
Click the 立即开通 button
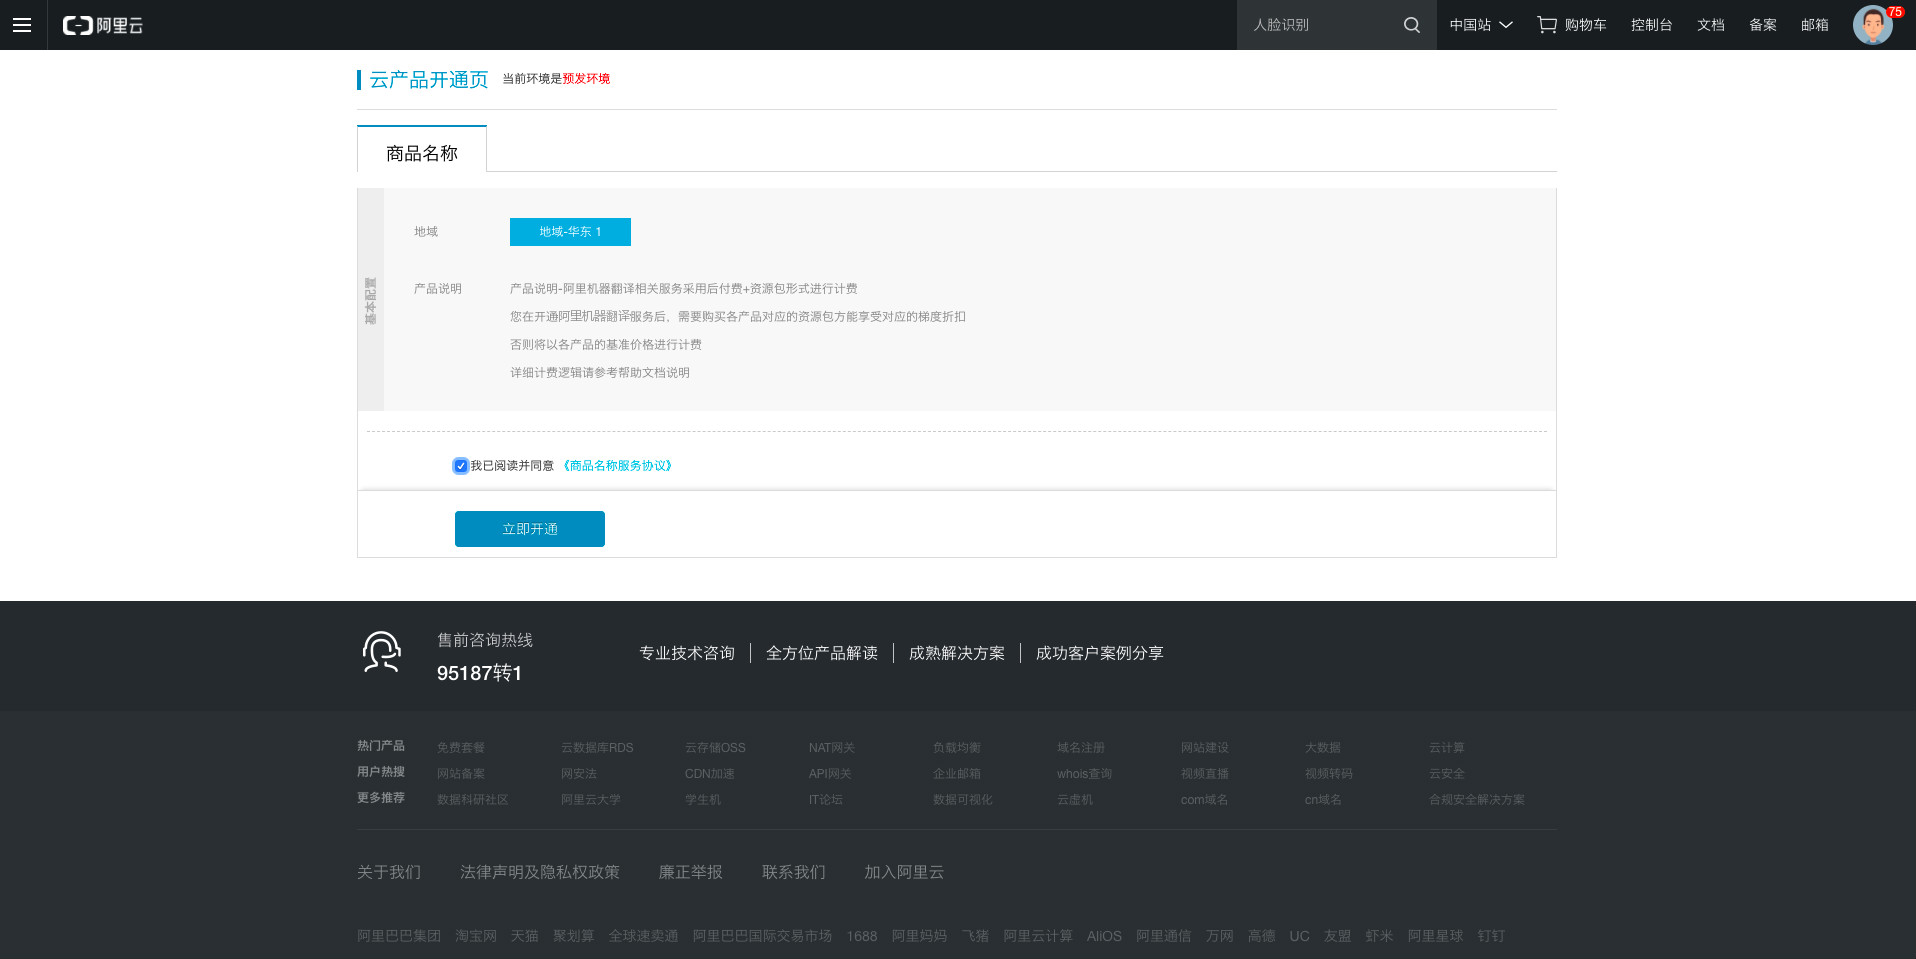pos(530,529)
